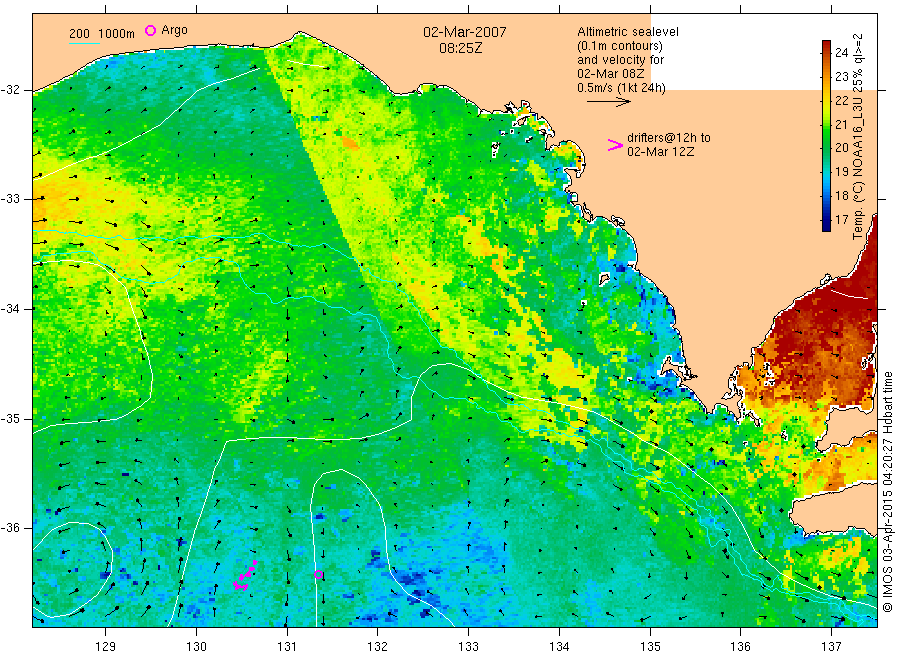Viewport: 900px width, 660px height.
Task: Click the cyan 200m contour legend line
Action: coord(84,43)
